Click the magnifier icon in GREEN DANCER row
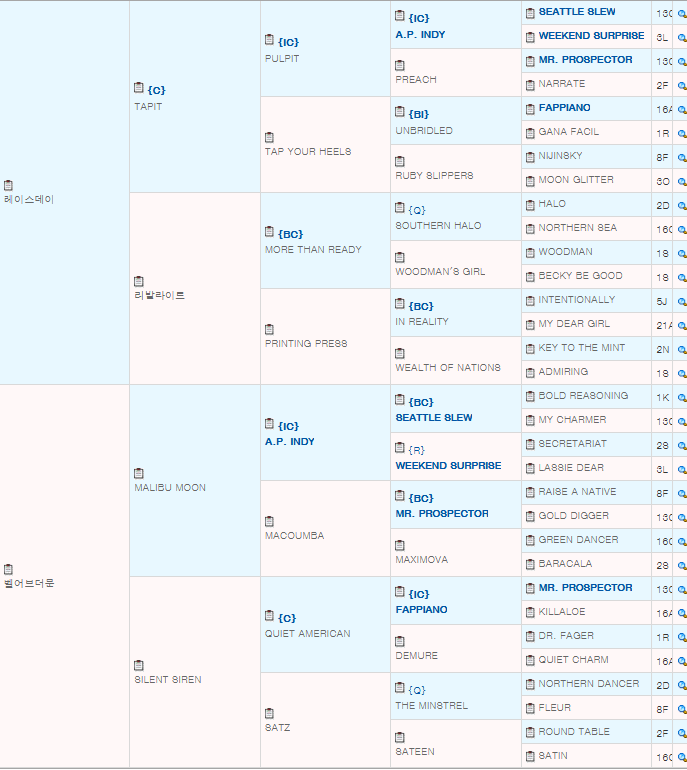Image resolution: width=687 pixels, height=770 pixels. (x=682, y=542)
